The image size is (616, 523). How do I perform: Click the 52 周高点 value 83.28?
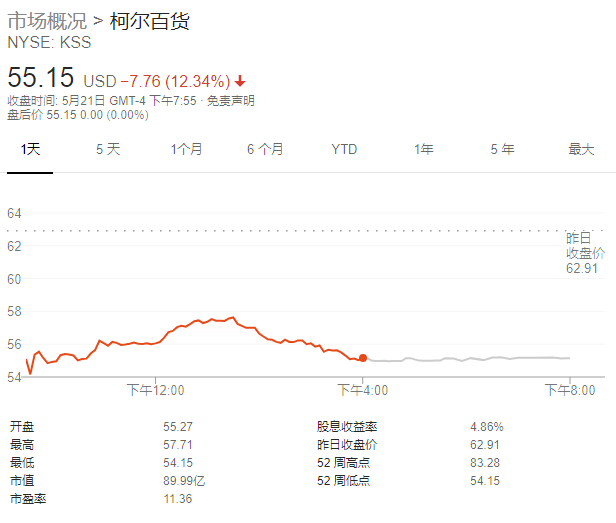[x=485, y=462]
